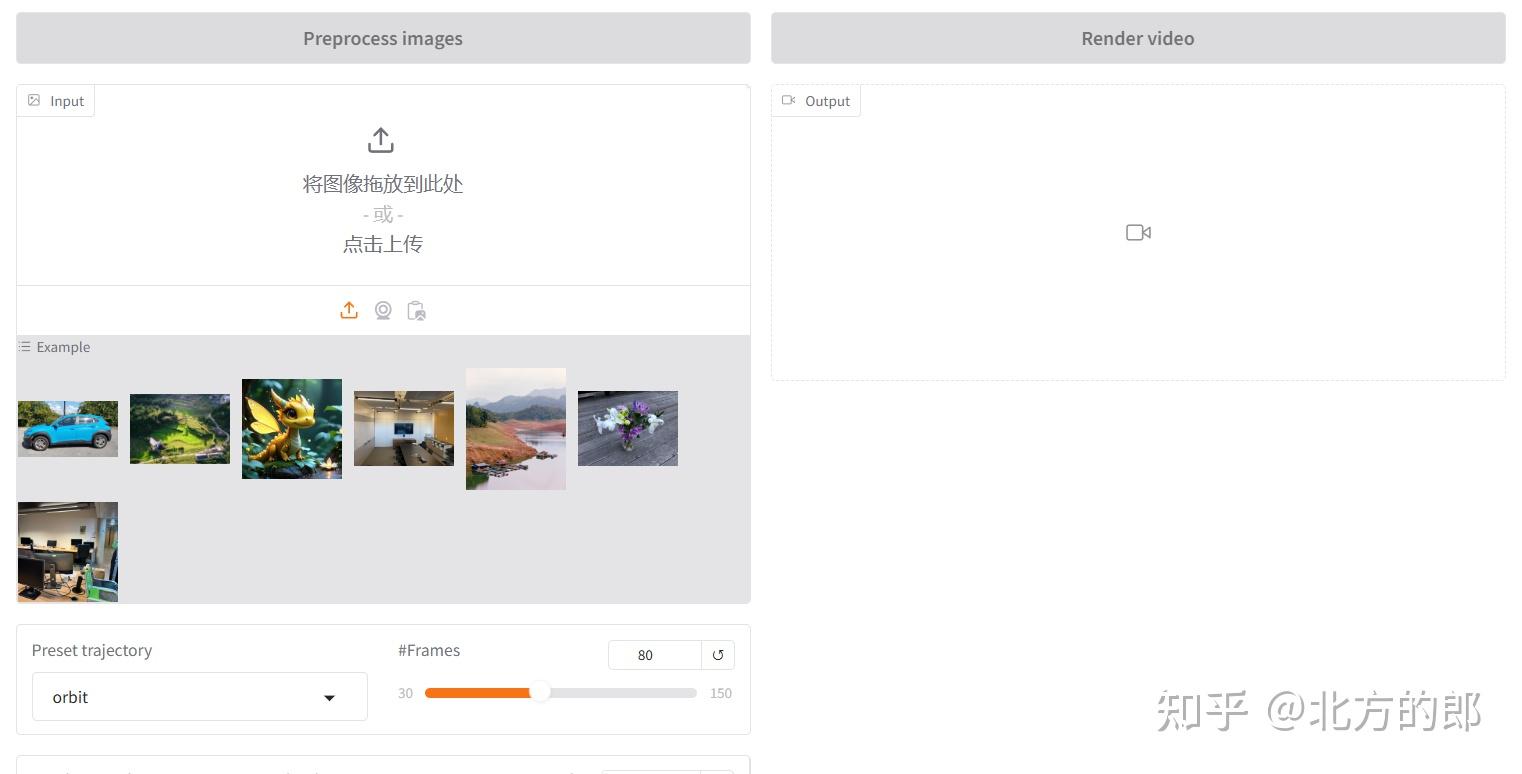The width and height of the screenshot is (1522, 774).
Task: Click the upload arrow in Input area
Action: (x=381, y=140)
